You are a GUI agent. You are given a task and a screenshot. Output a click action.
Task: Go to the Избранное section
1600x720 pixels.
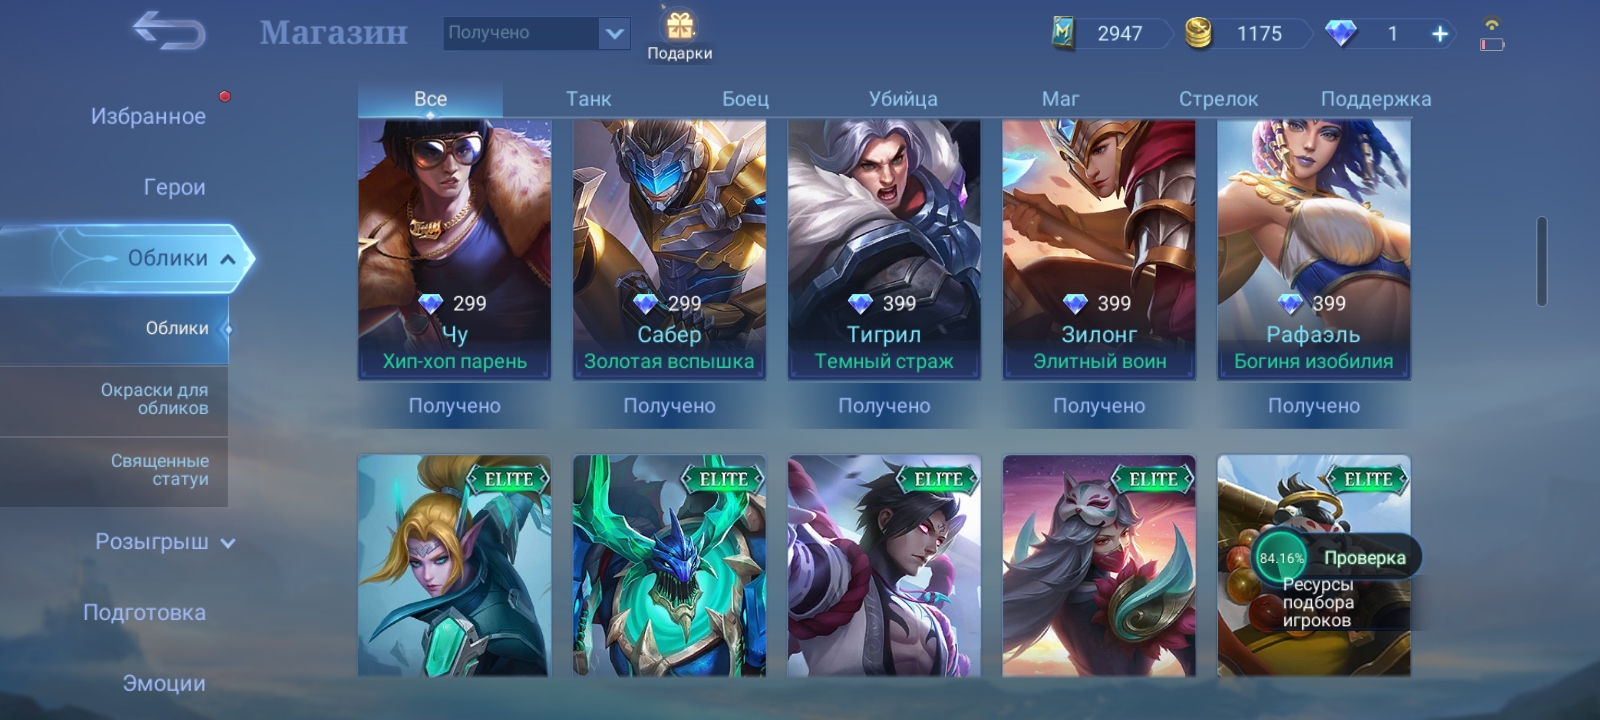[x=148, y=116]
